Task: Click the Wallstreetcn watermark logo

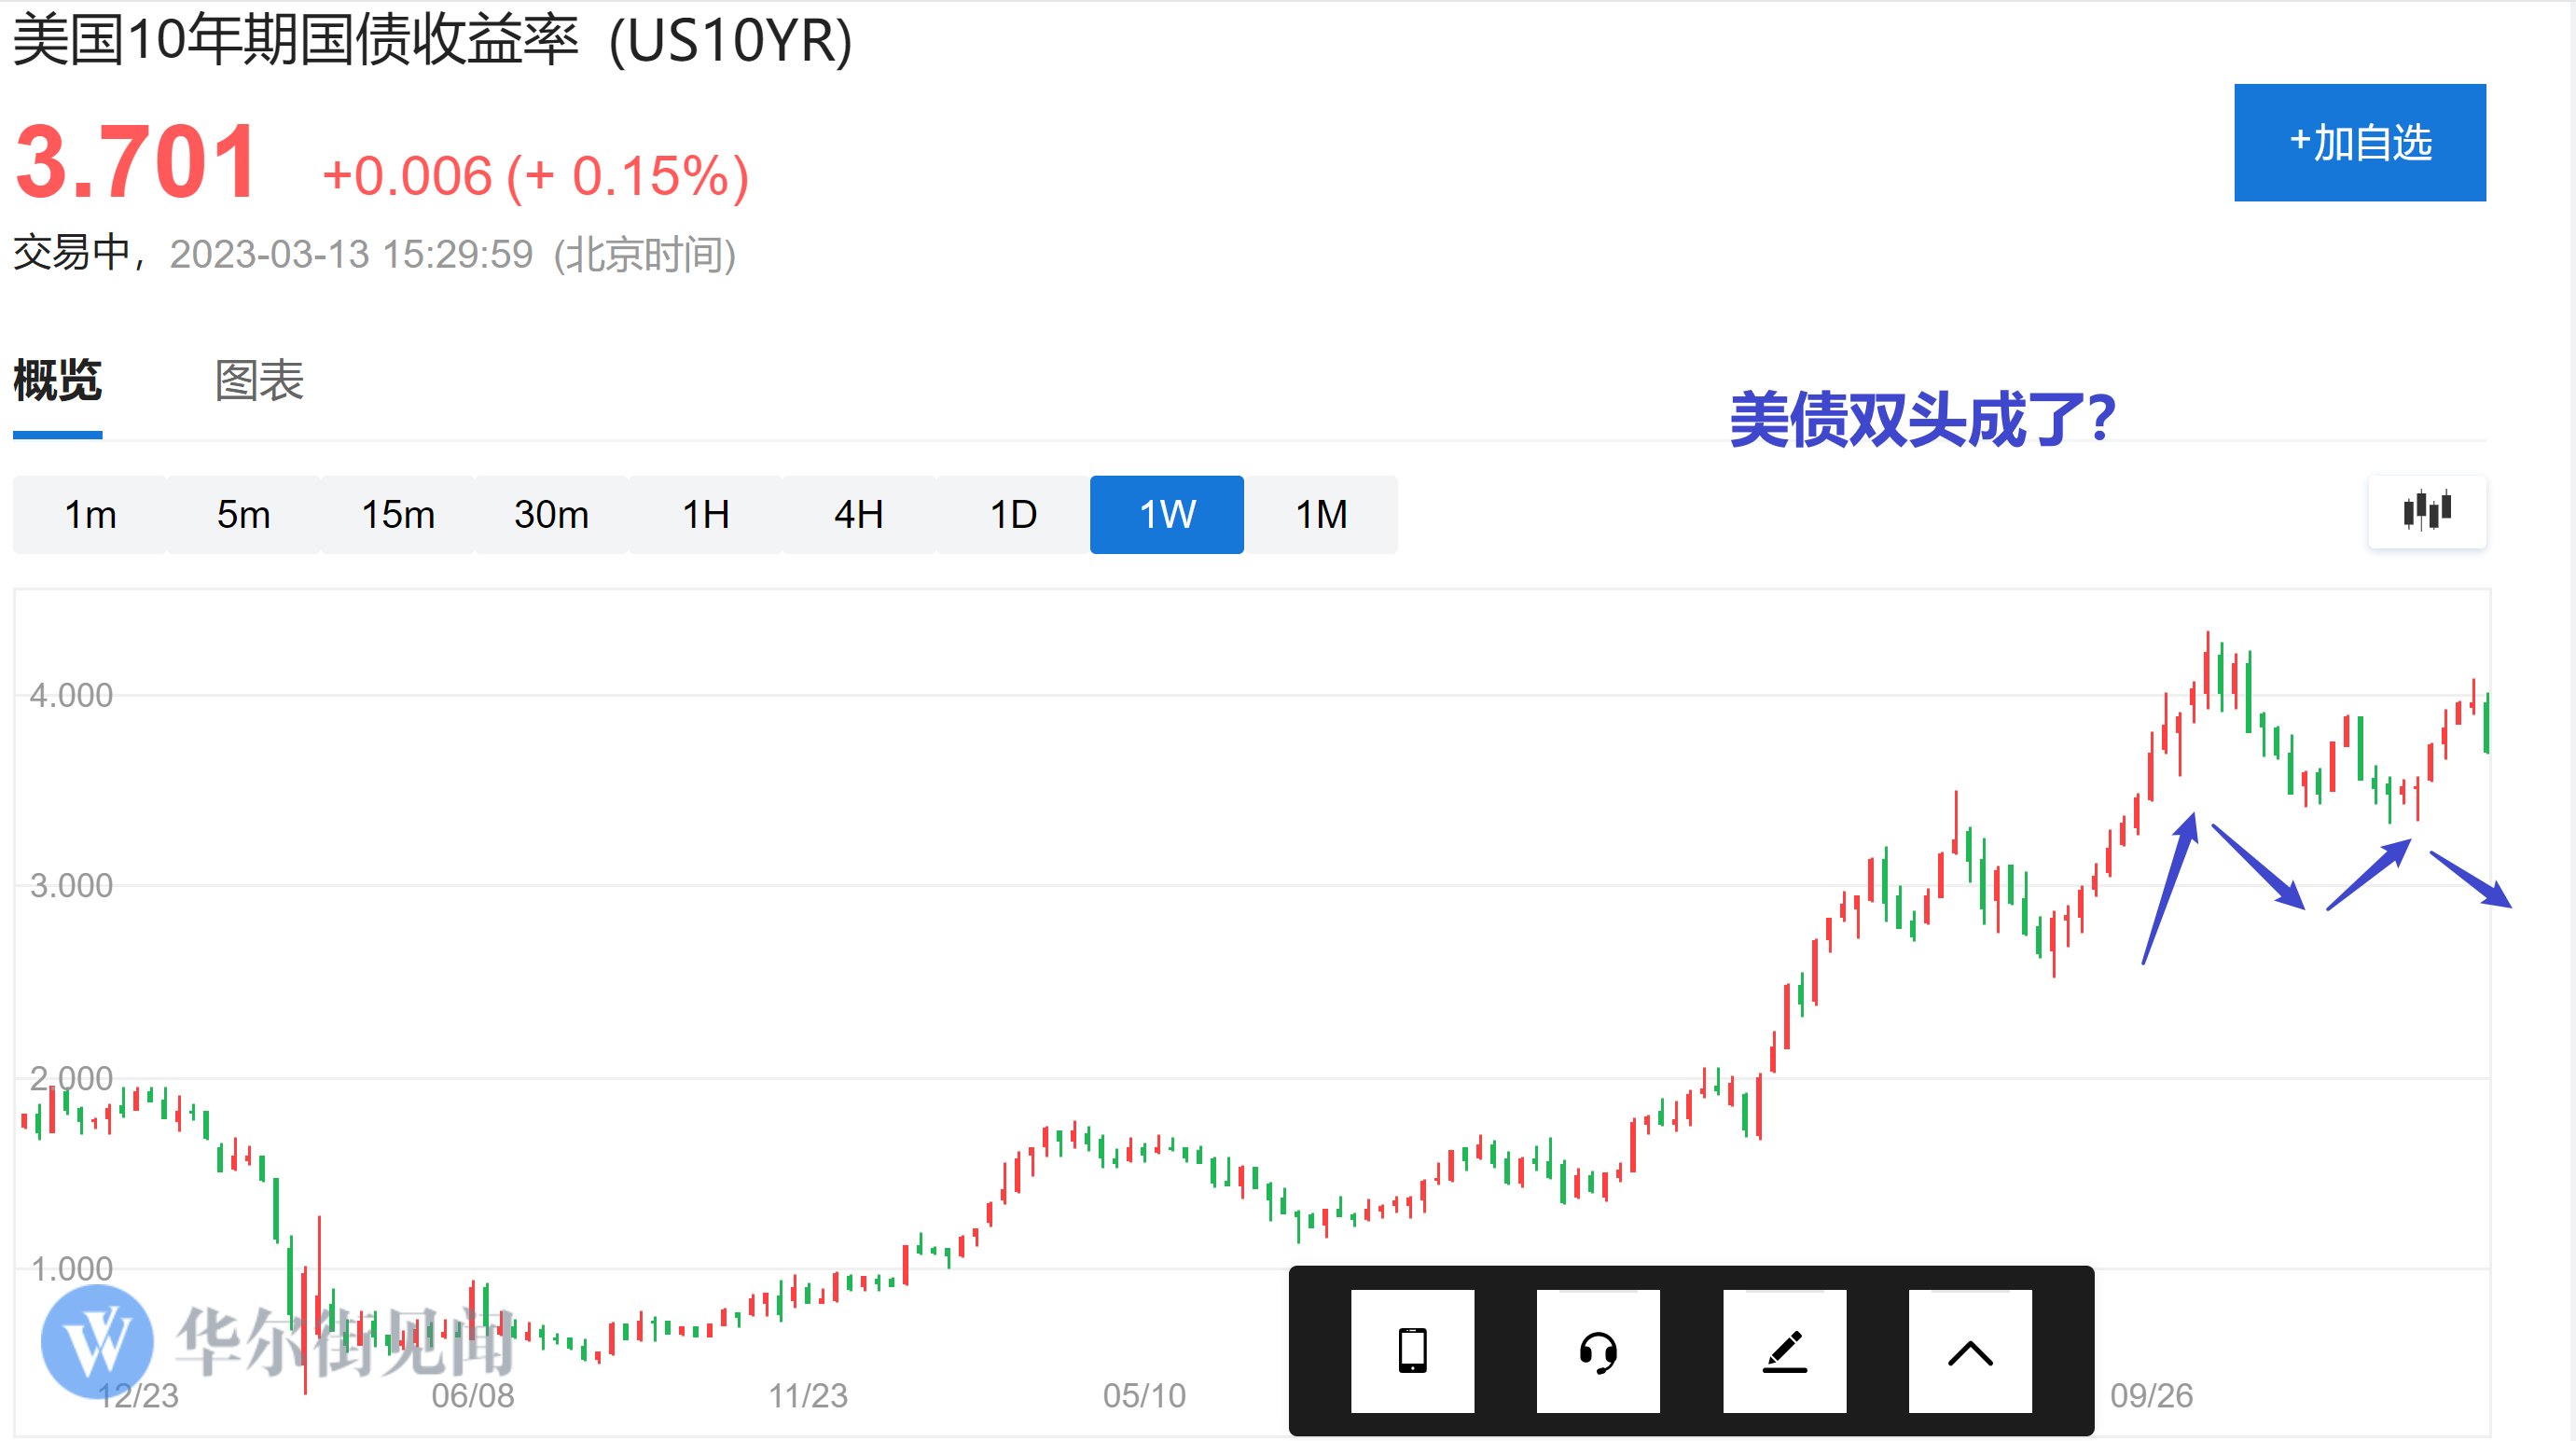Action: 98,1341
